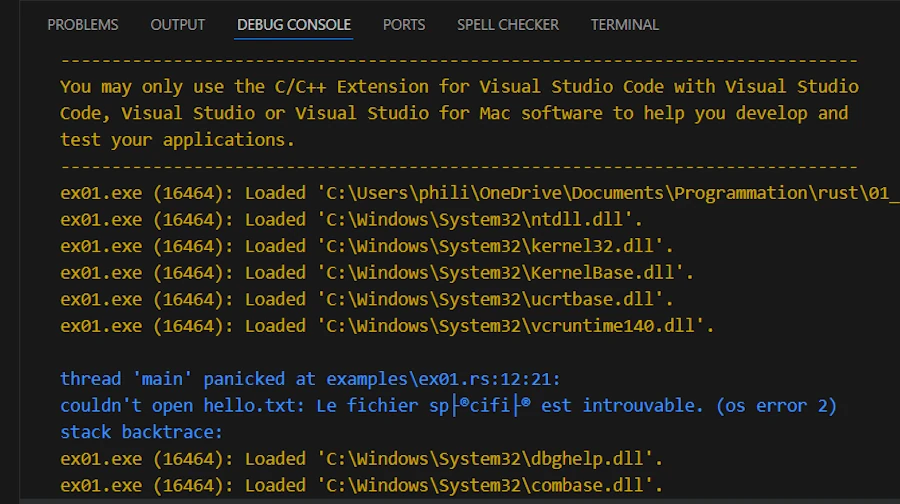The image size is (900, 504).
Task: Select the vcruntime140.dll loaded line
Action: [386, 325]
